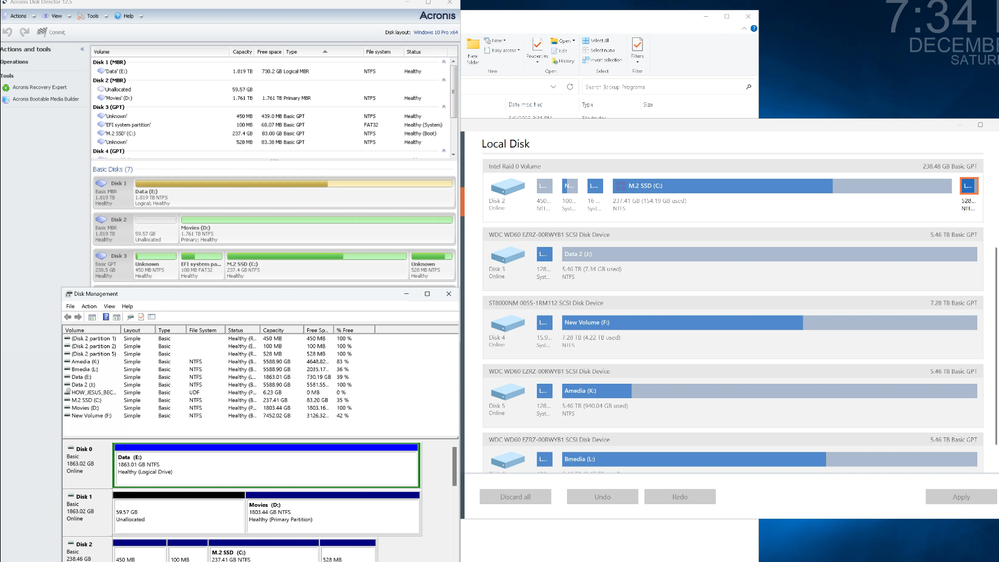Click rightmost panel icon in Disk Management toolbar
999x562 pixels.
152,317
